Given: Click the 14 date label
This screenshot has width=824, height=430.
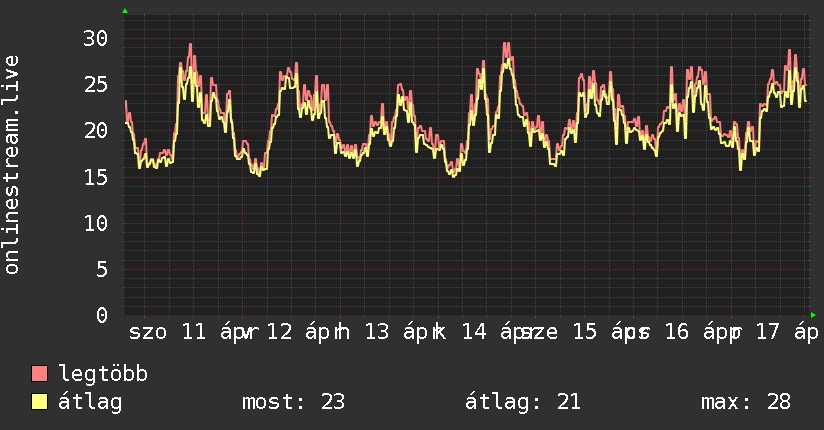Looking at the screenshot, I should pyautogui.click(x=474, y=332).
